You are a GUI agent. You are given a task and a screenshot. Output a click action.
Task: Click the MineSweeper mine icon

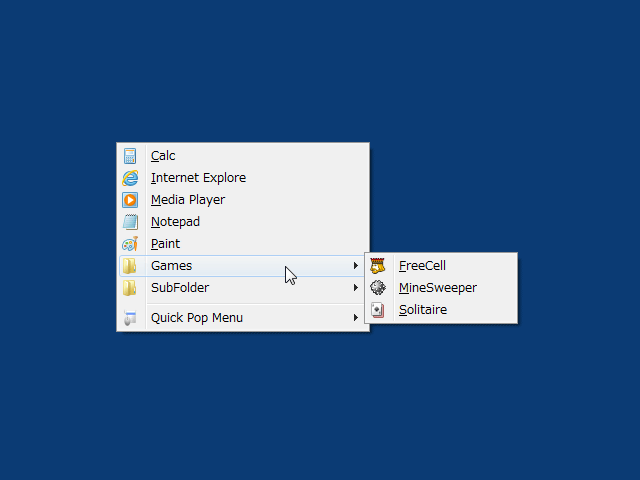pyautogui.click(x=378, y=288)
